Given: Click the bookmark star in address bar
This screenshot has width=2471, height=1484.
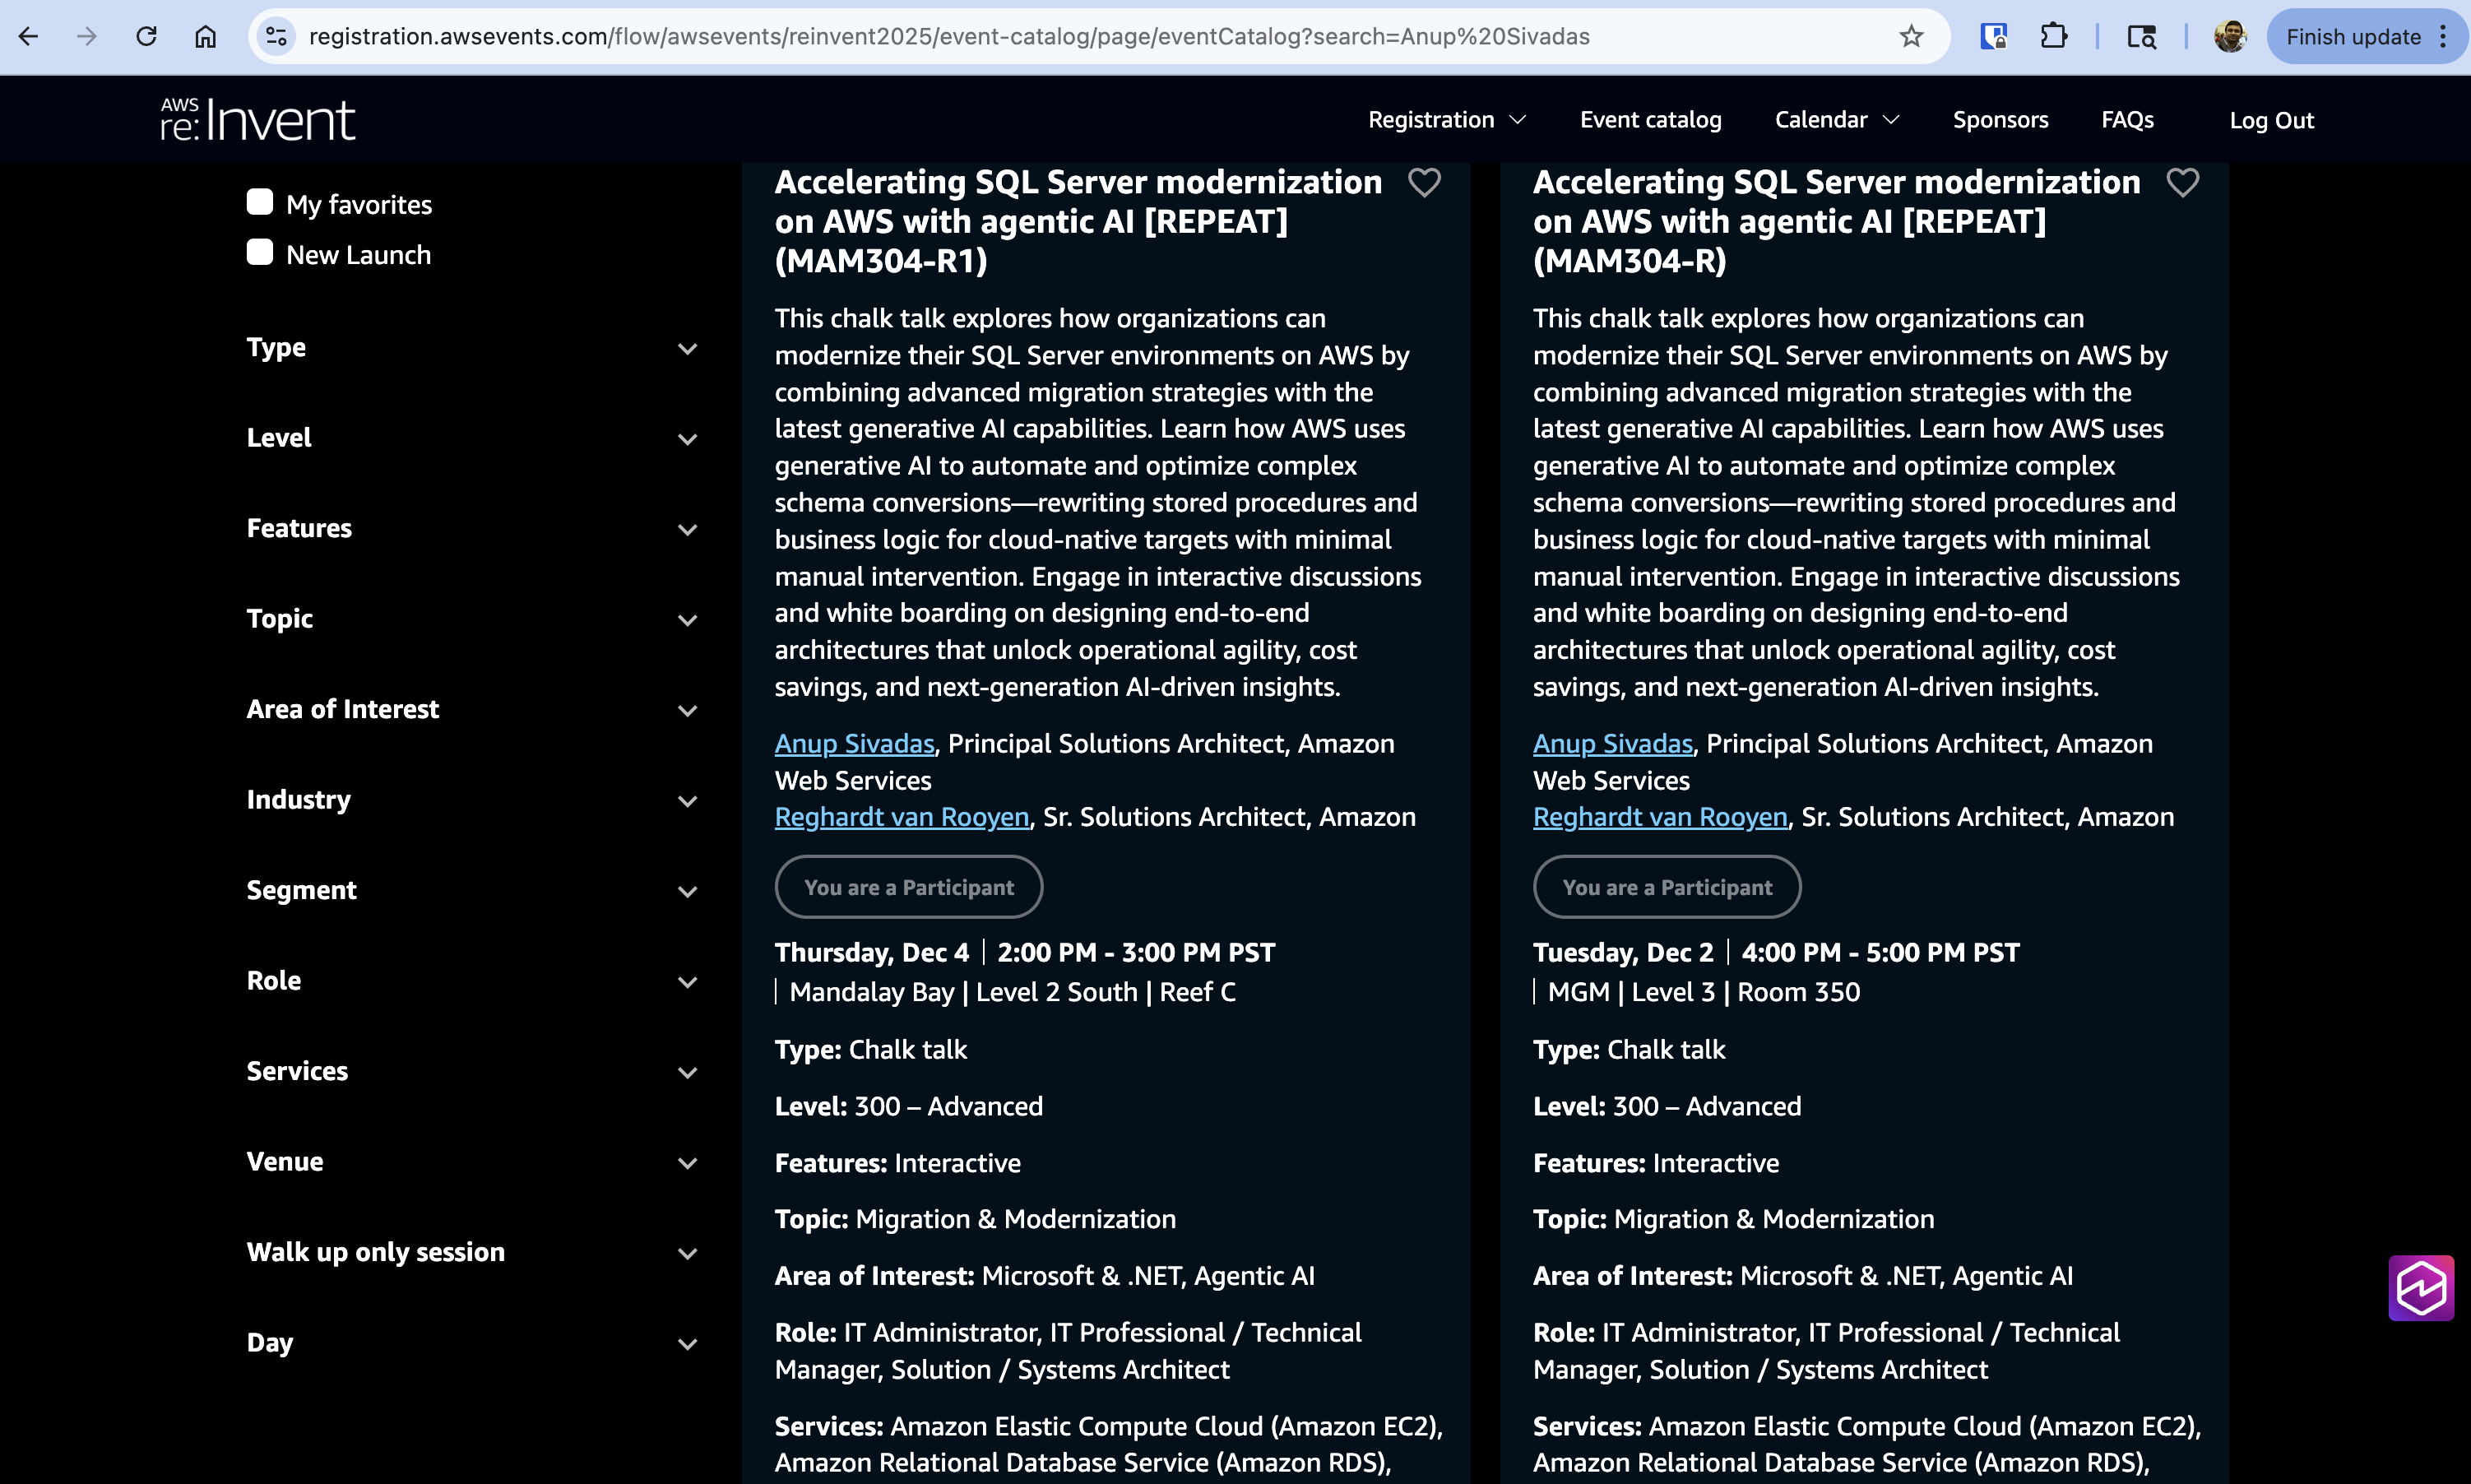Looking at the screenshot, I should [x=1911, y=37].
